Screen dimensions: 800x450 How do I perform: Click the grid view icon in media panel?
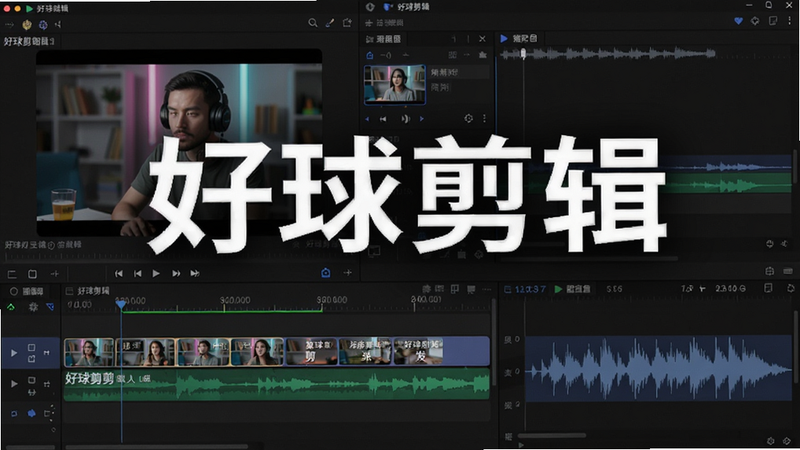tap(452, 55)
